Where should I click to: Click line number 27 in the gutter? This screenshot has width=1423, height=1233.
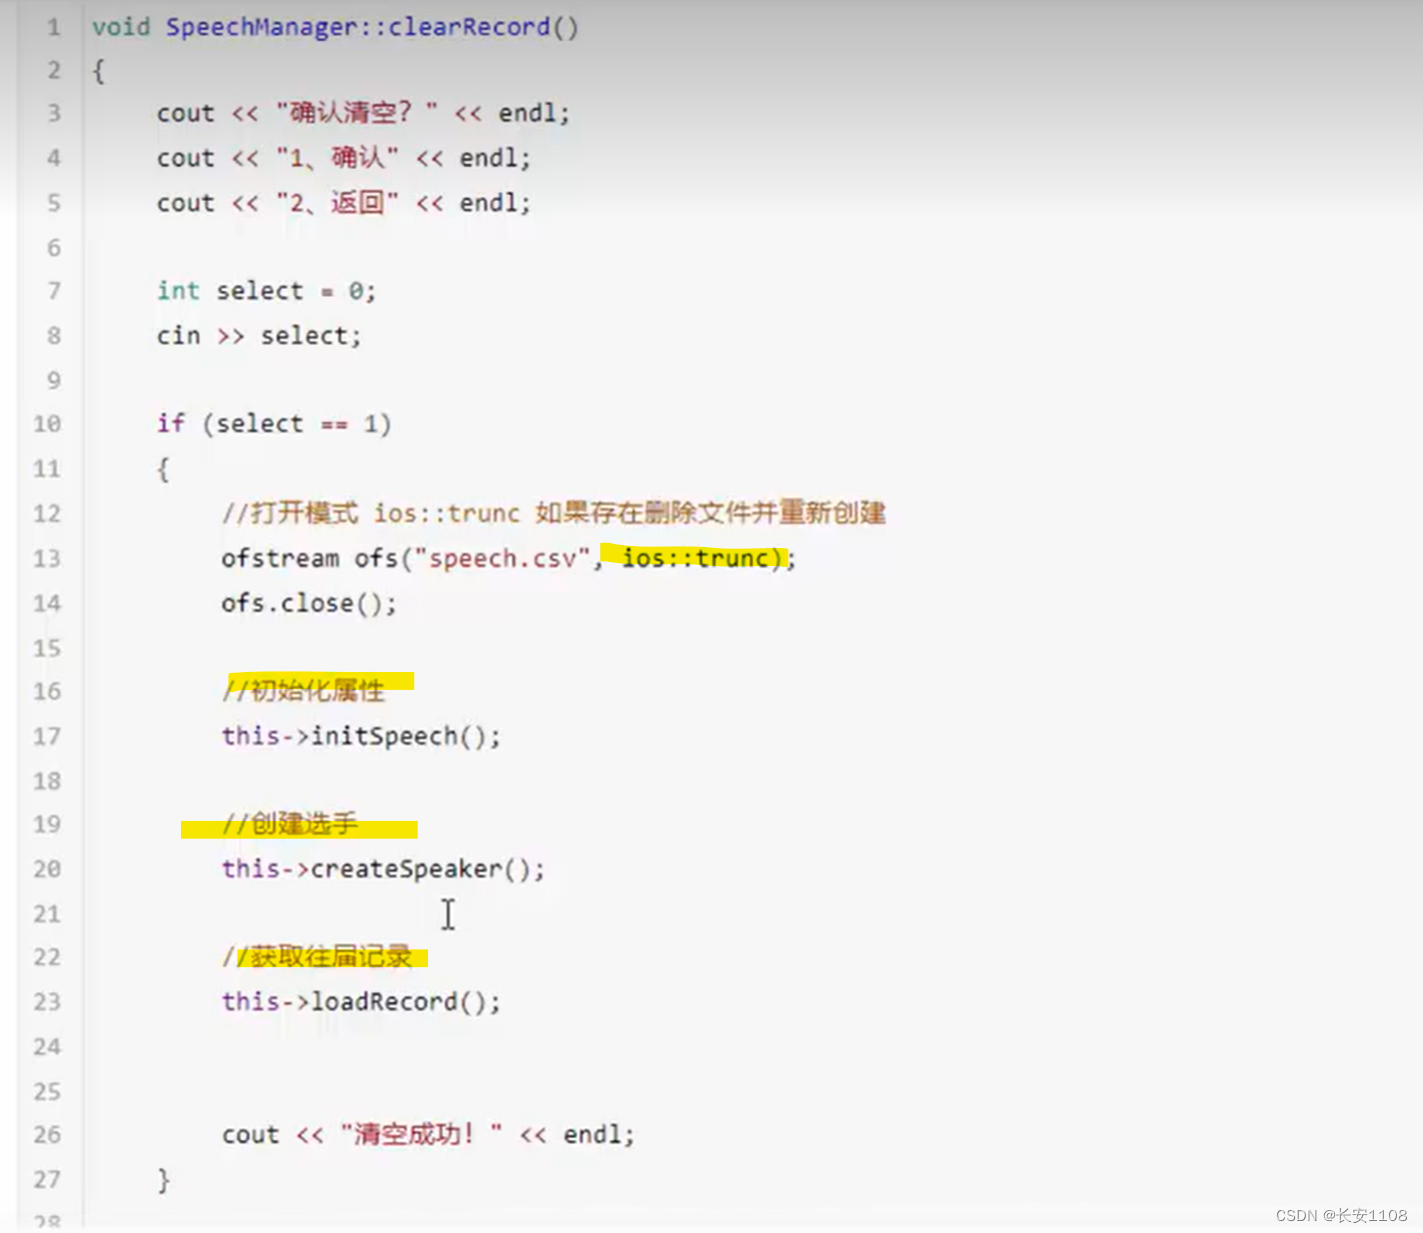pos(47,1179)
